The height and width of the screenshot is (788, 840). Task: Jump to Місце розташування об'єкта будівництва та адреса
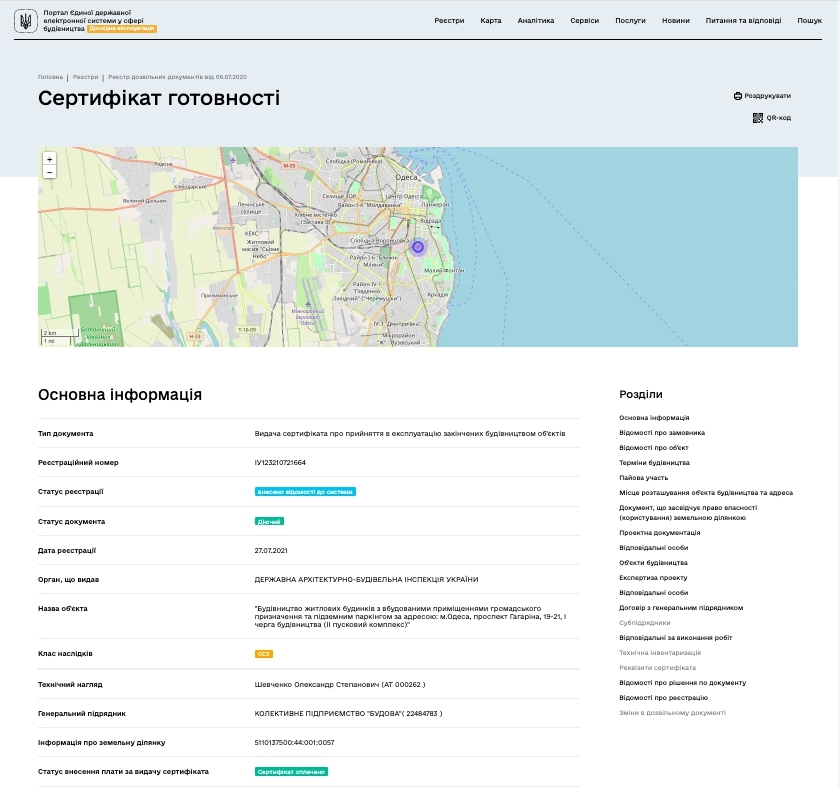click(x=706, y=493)
